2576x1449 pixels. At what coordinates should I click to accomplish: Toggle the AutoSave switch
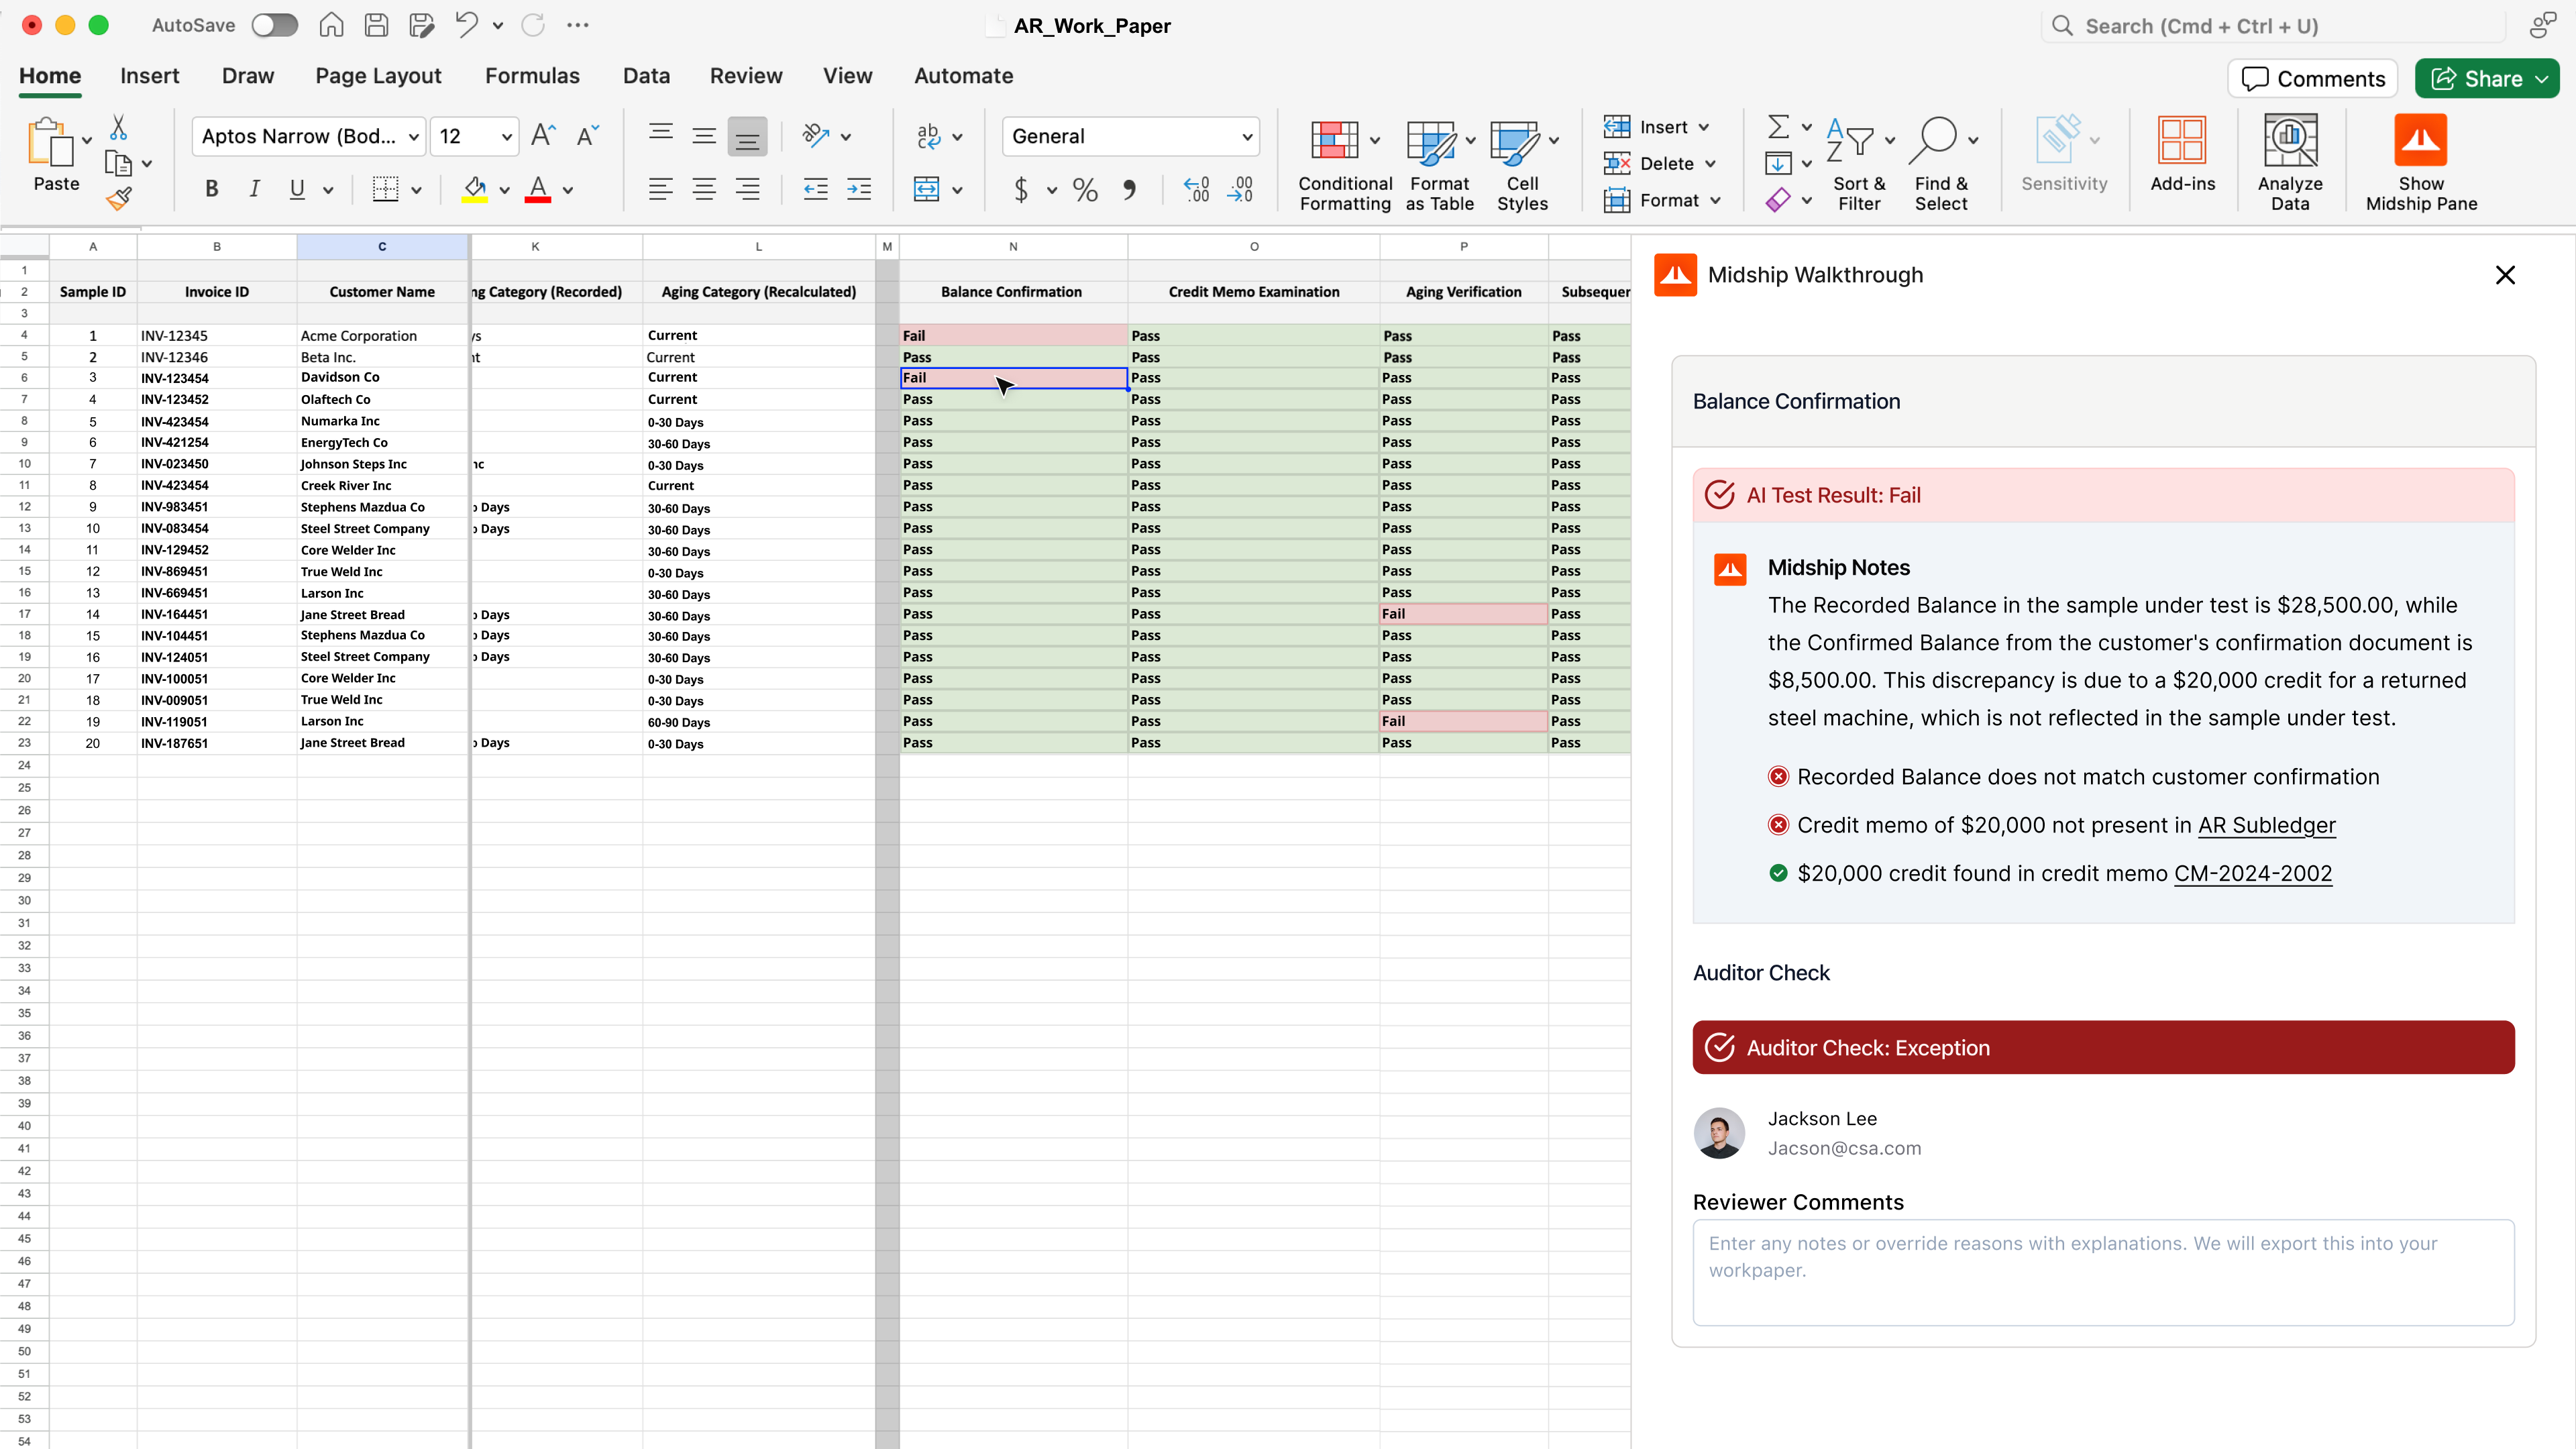[274, 25]
